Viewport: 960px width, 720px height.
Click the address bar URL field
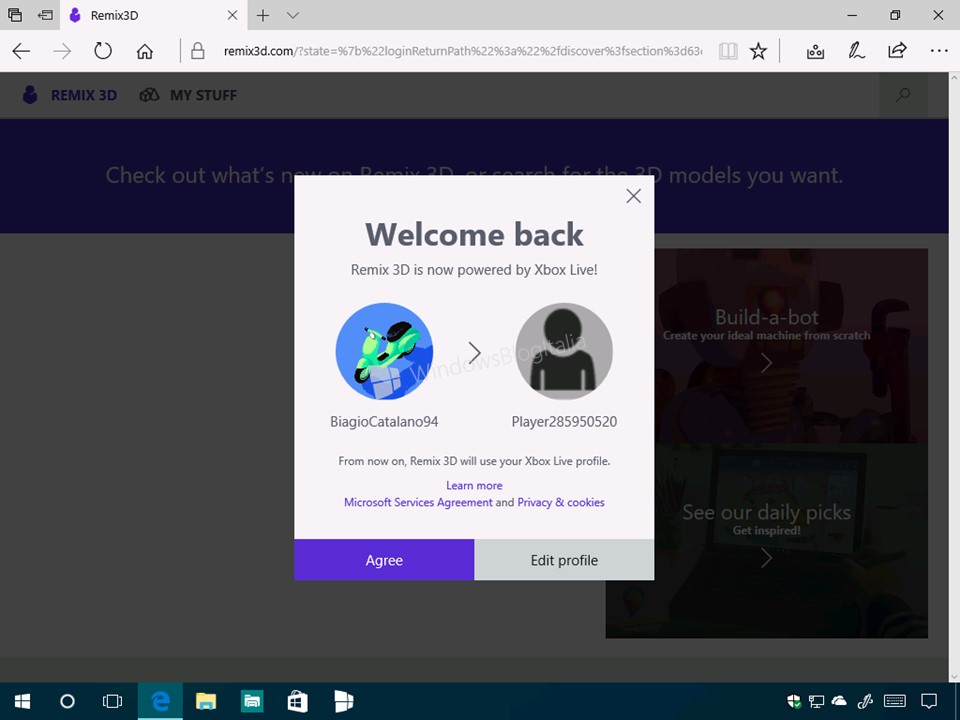click(463, 51)
